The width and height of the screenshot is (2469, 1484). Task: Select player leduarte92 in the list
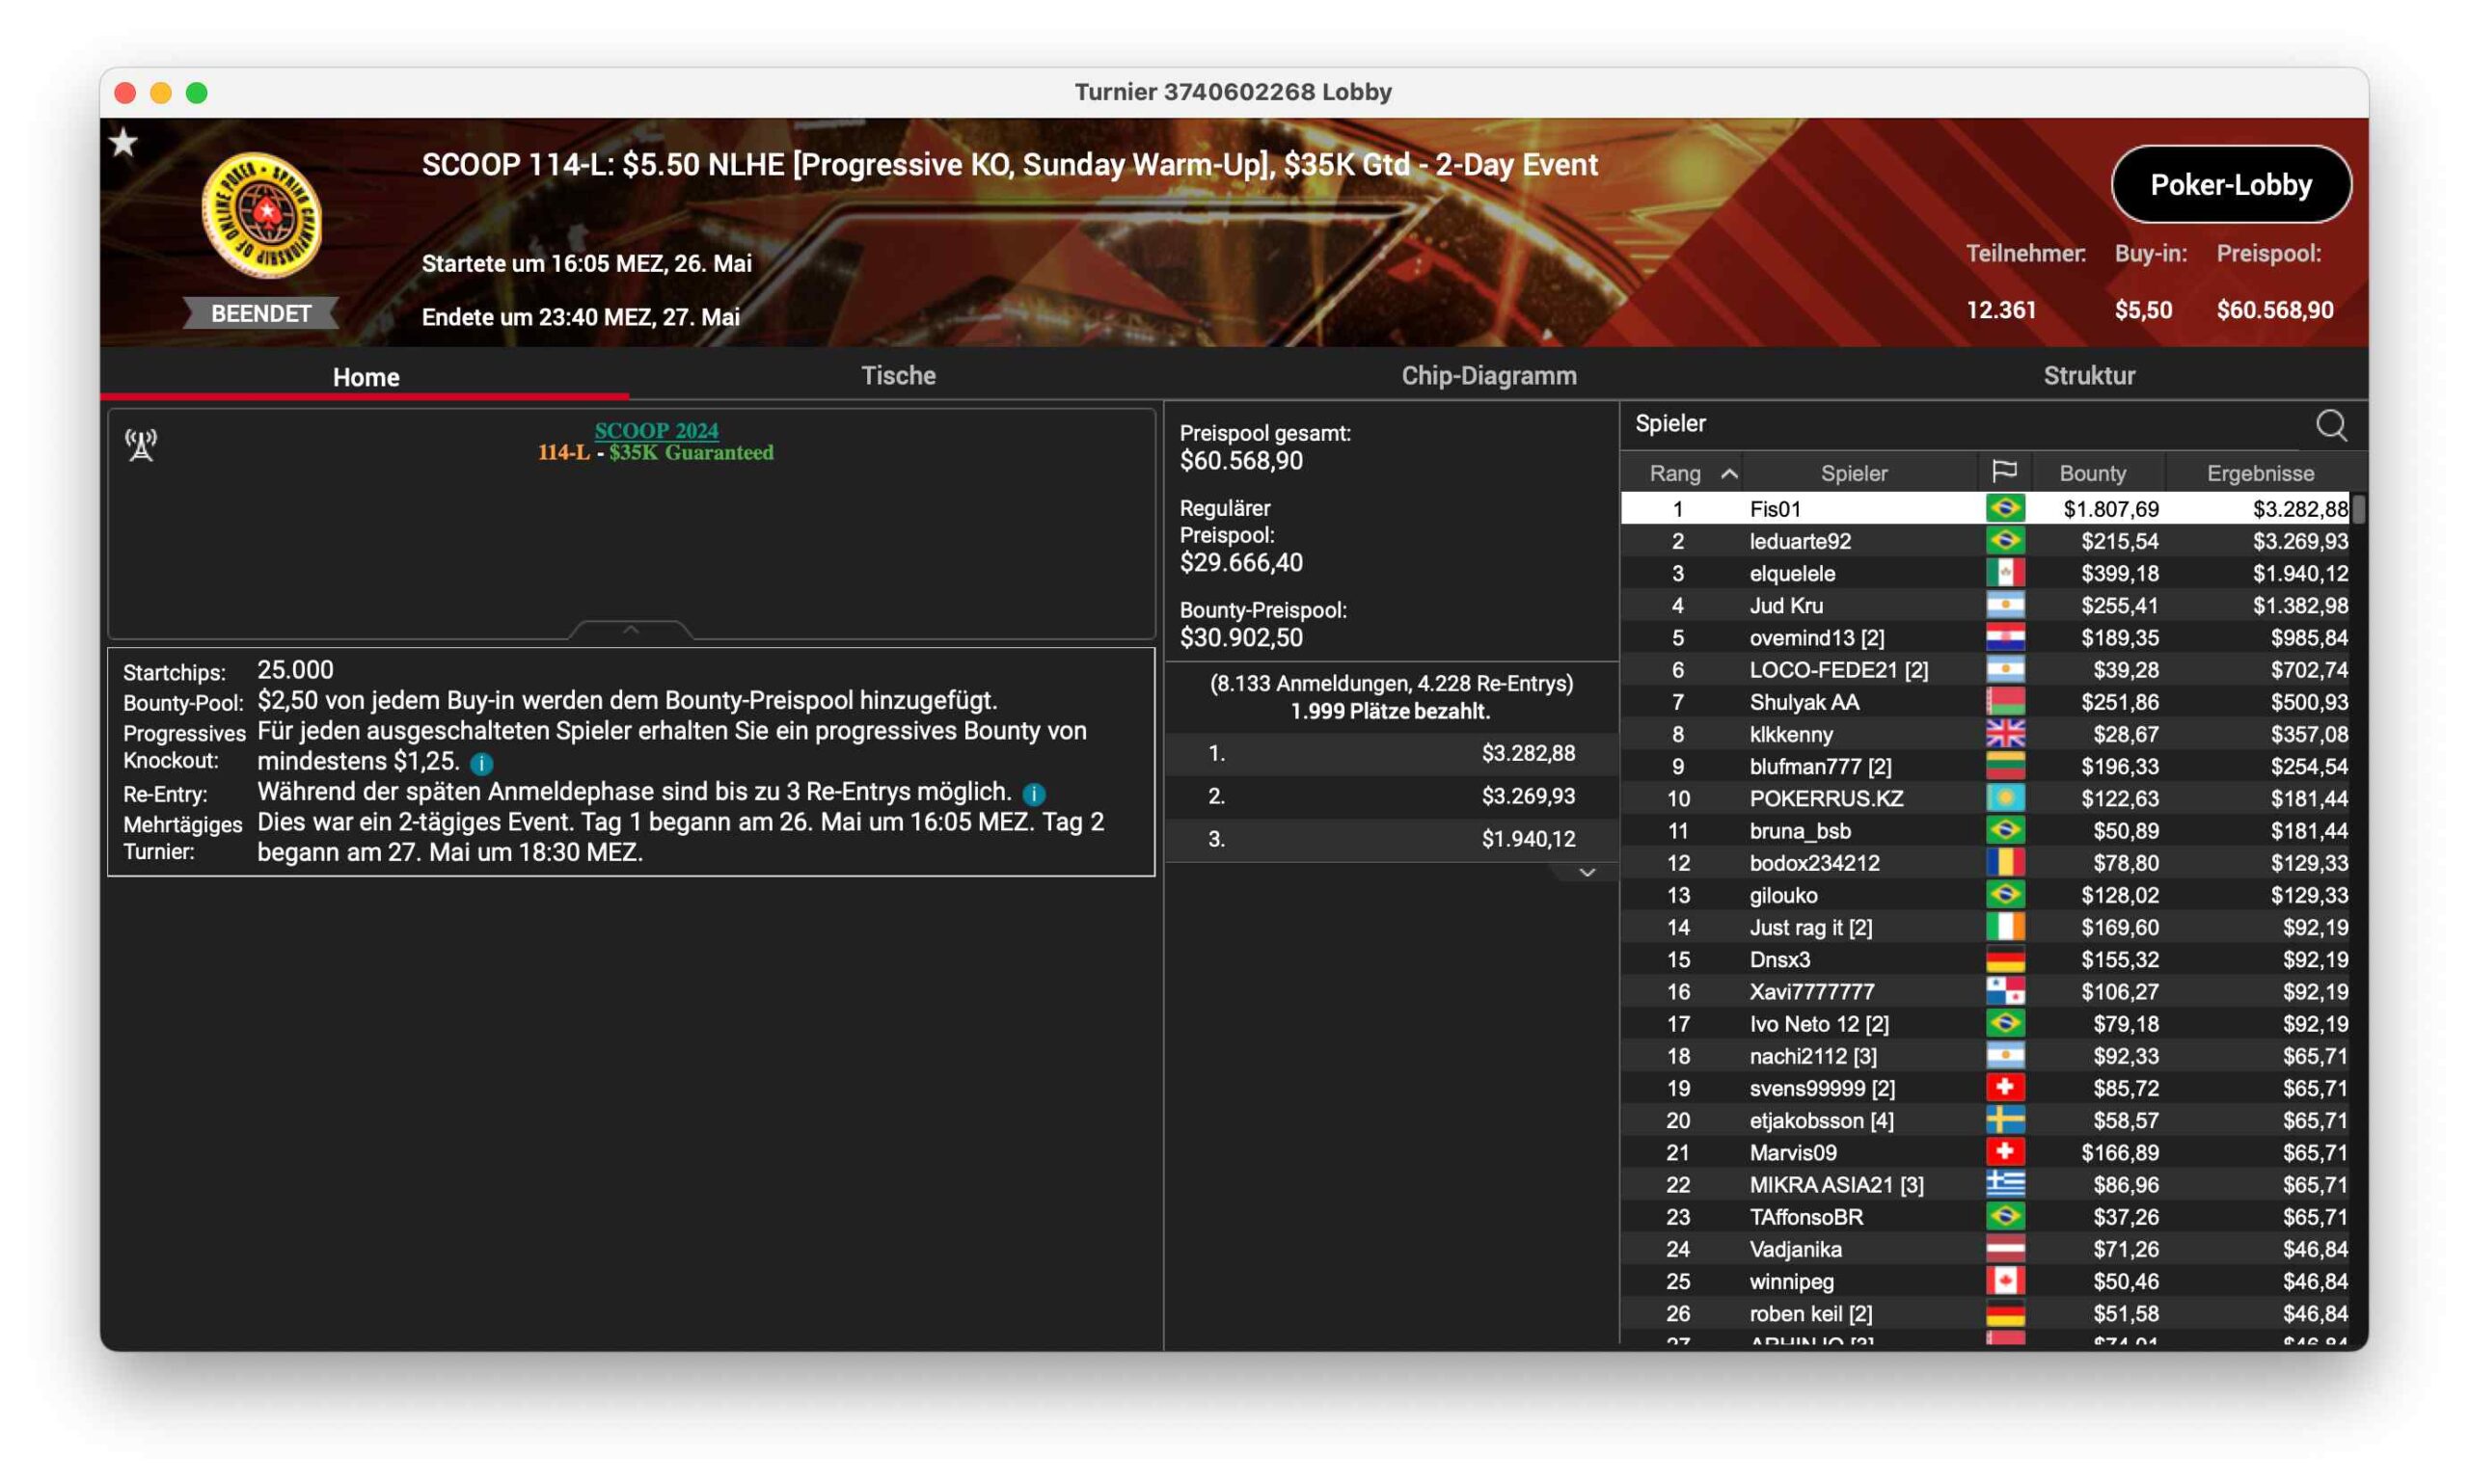tap(1800, 541)
